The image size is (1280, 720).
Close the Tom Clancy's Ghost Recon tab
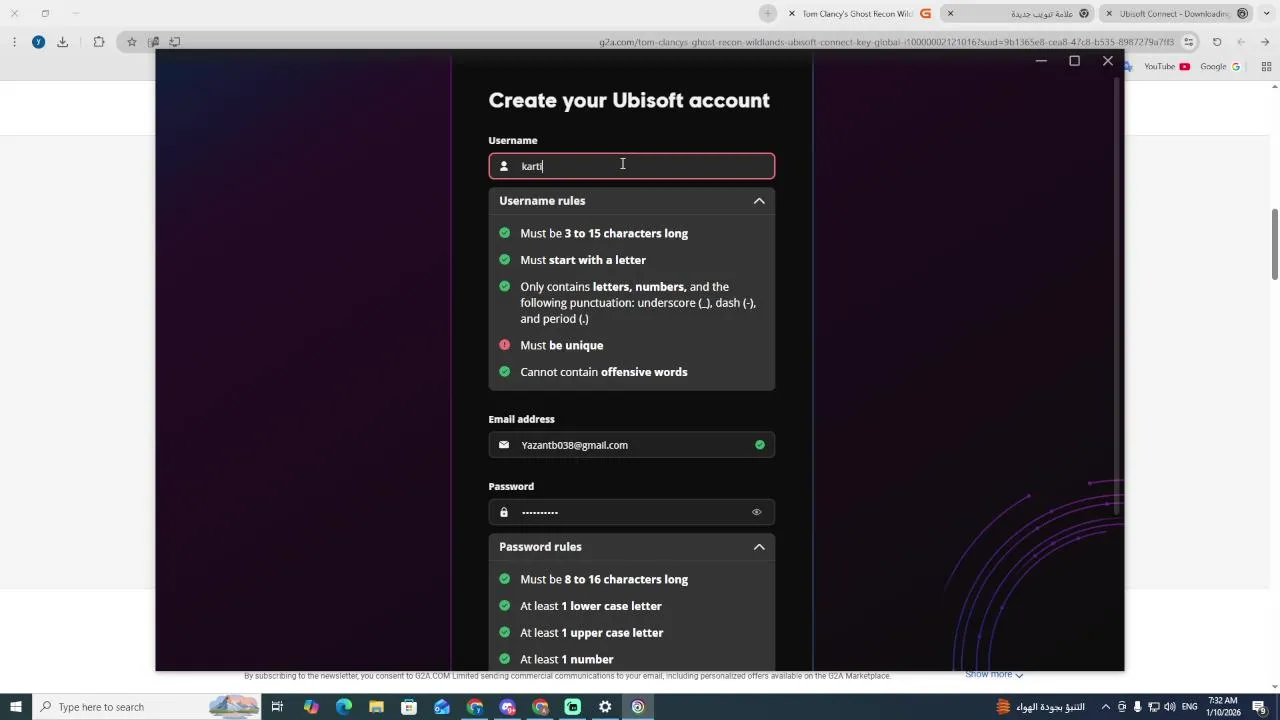[x=792, y=14]
